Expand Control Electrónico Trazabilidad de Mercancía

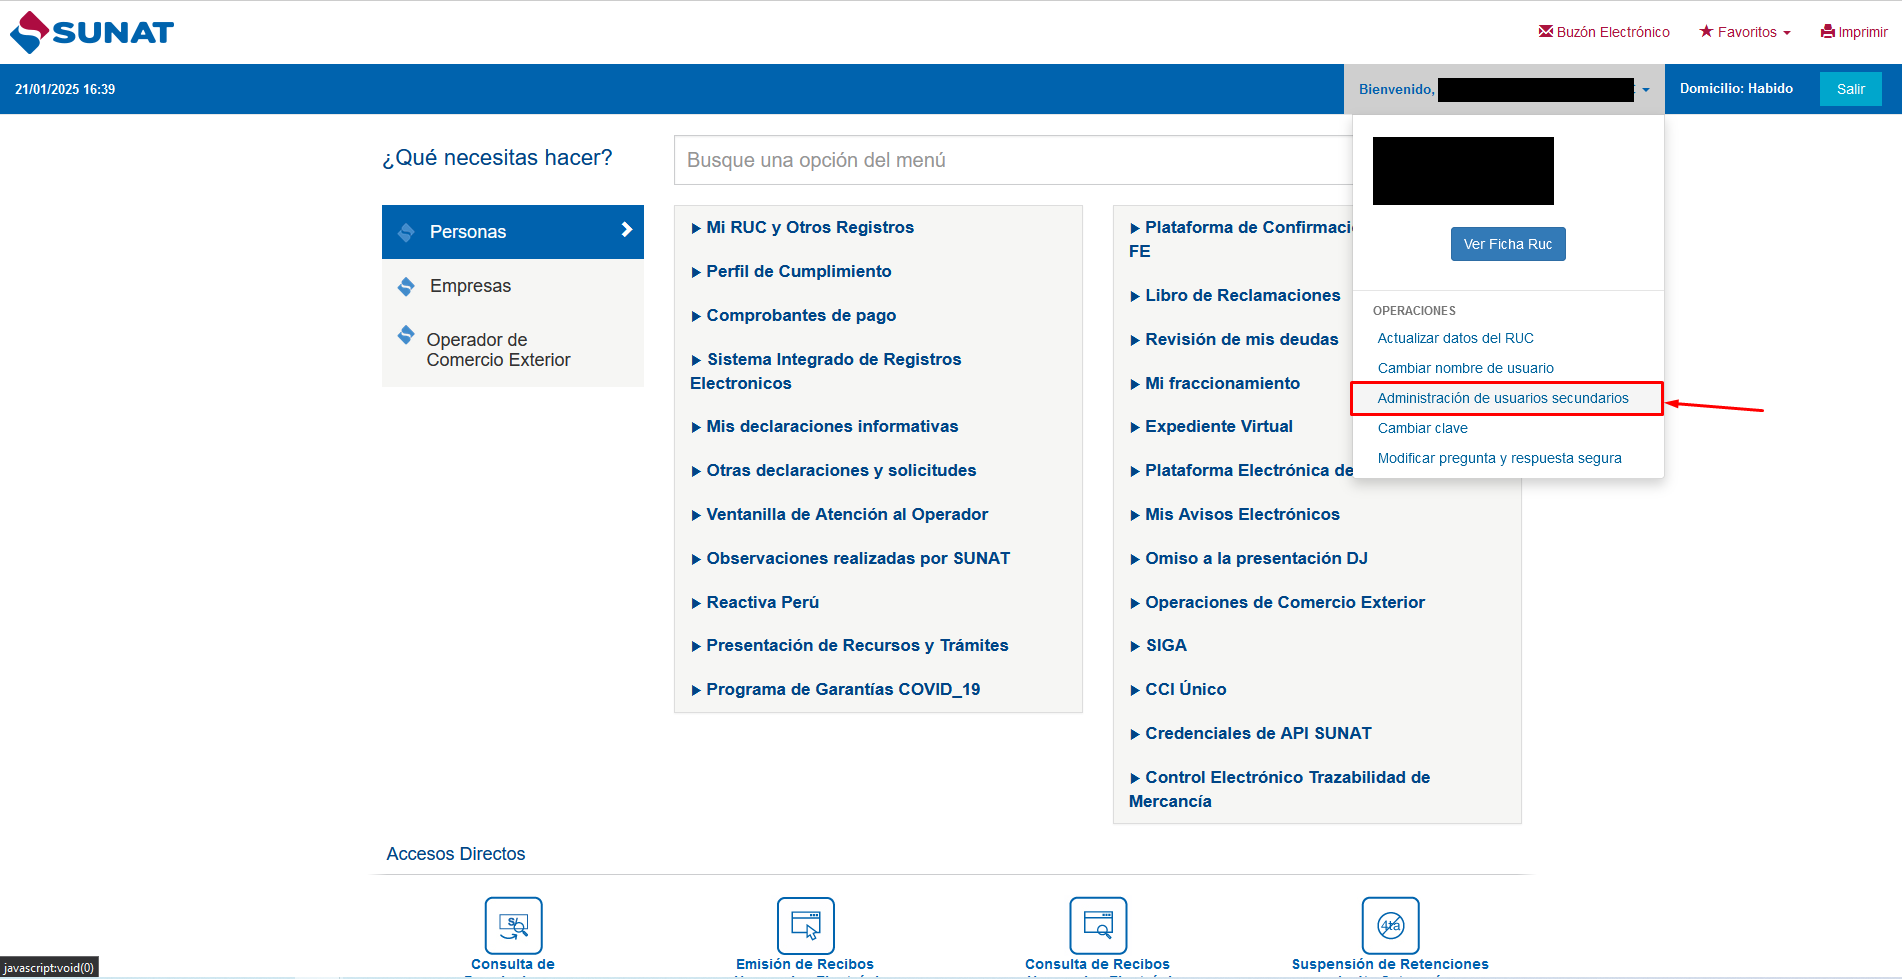click(x=1280, y=790)
